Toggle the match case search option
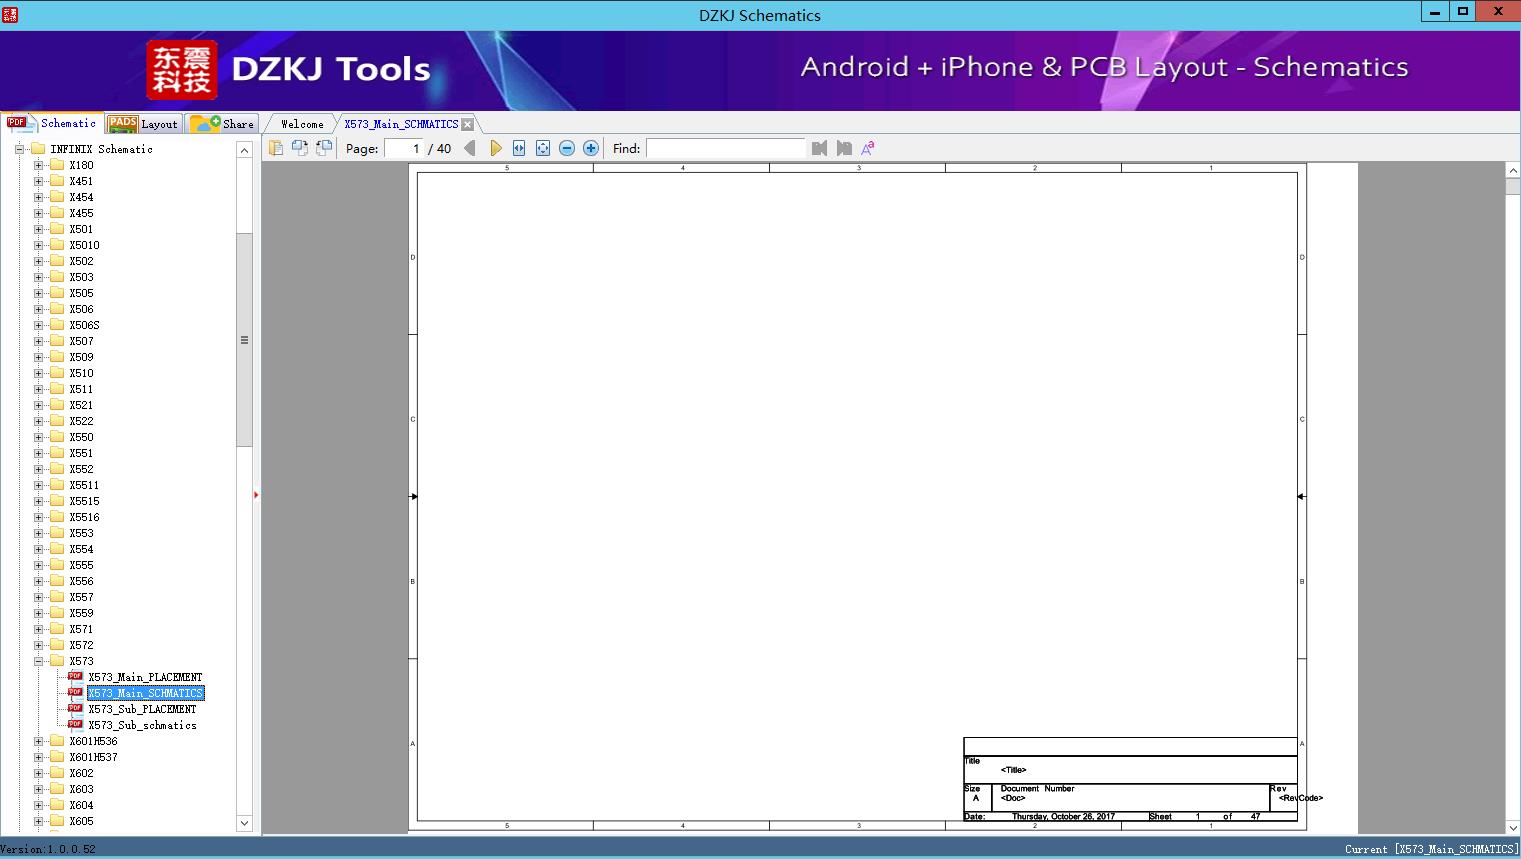1521x859 pixels. coord(868,148)
